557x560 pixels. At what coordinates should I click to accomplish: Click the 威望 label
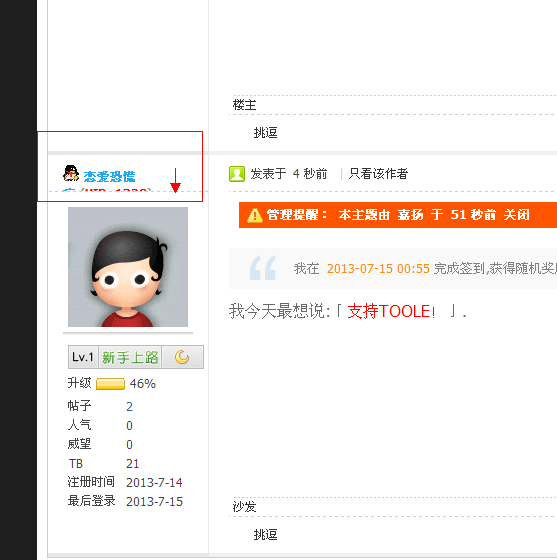click(80, 444)
